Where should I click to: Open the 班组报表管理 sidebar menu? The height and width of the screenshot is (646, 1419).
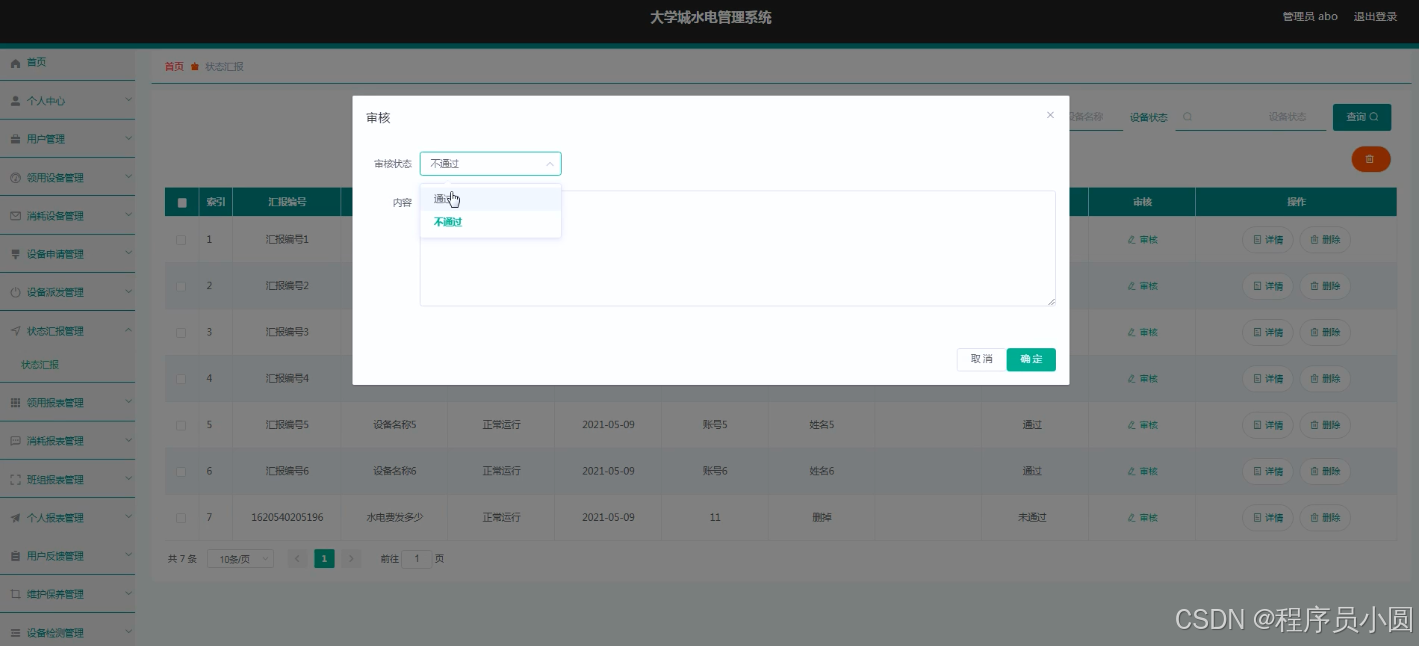(67, 480)
